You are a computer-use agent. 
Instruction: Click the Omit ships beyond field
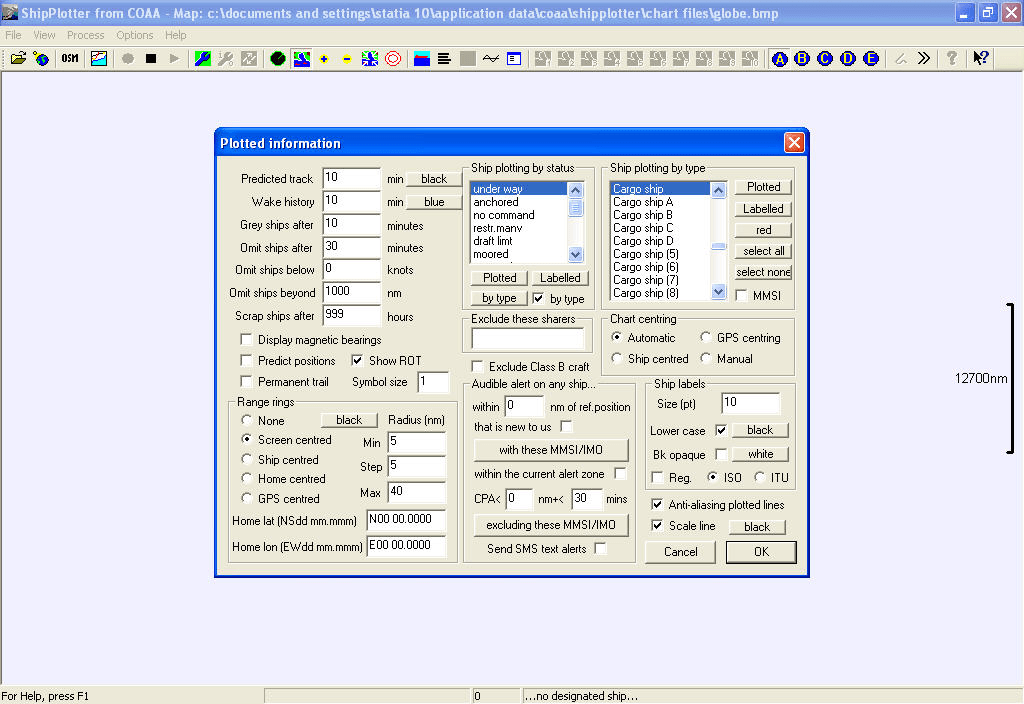coord(351,292)
